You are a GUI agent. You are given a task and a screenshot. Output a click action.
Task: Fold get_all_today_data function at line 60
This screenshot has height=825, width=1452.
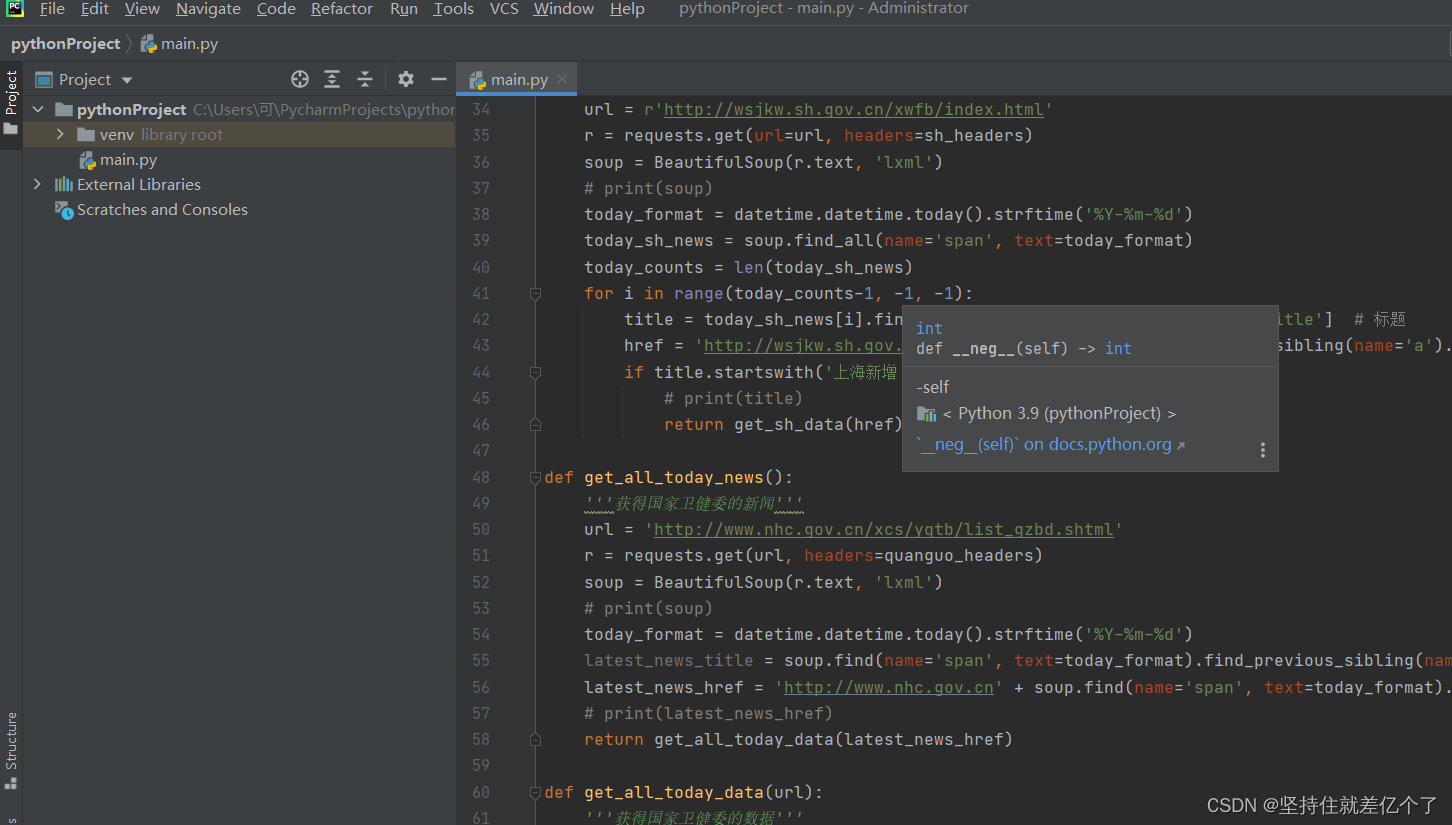tap(535, 792)
